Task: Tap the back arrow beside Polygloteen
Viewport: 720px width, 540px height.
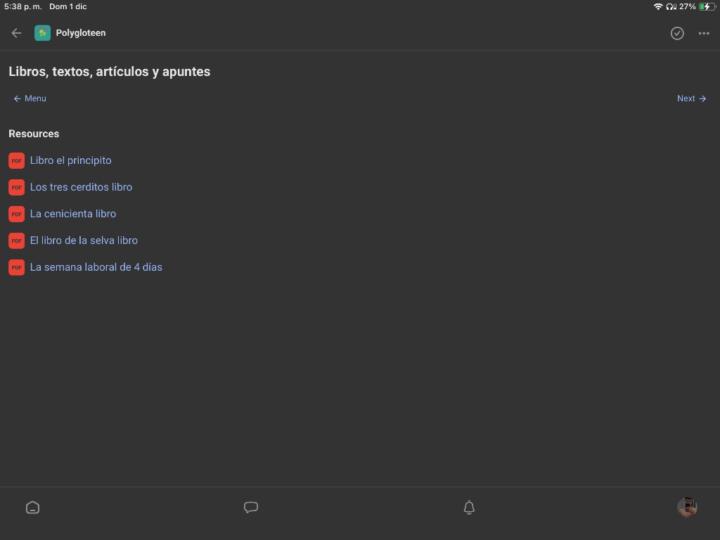Action: coord(16,33)
